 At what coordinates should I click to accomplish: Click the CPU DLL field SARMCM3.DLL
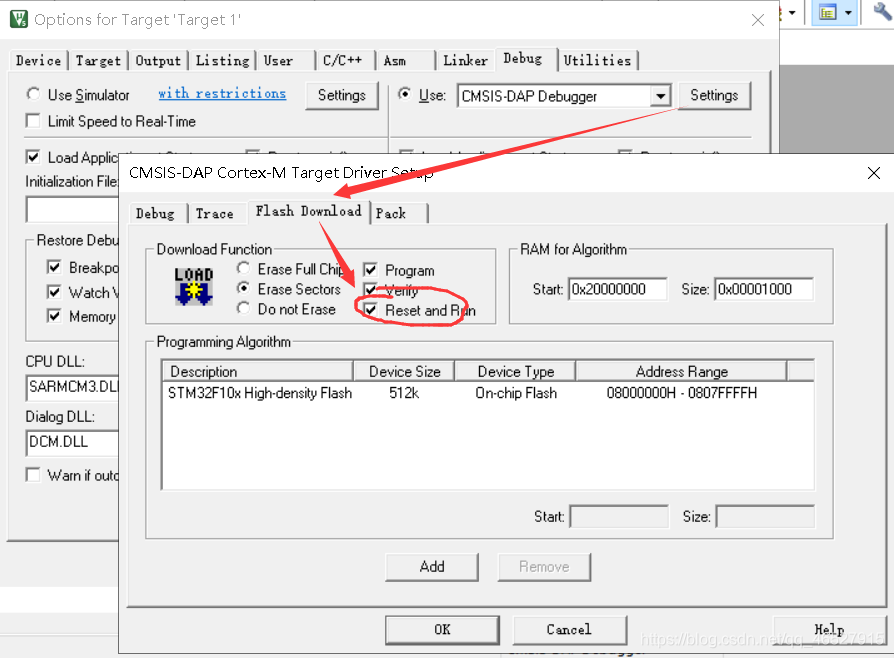72,387
